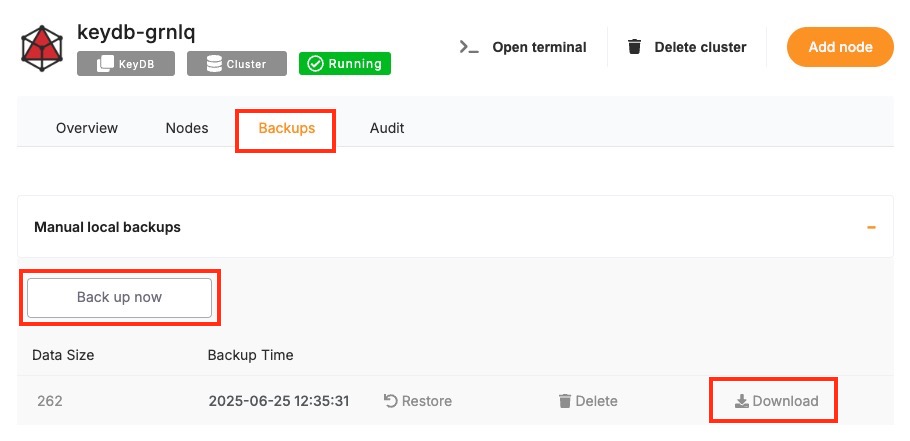This screenshot has height=441, width=910.
Task: Click the database icon in Cluster badge
Action: [214, 64]
